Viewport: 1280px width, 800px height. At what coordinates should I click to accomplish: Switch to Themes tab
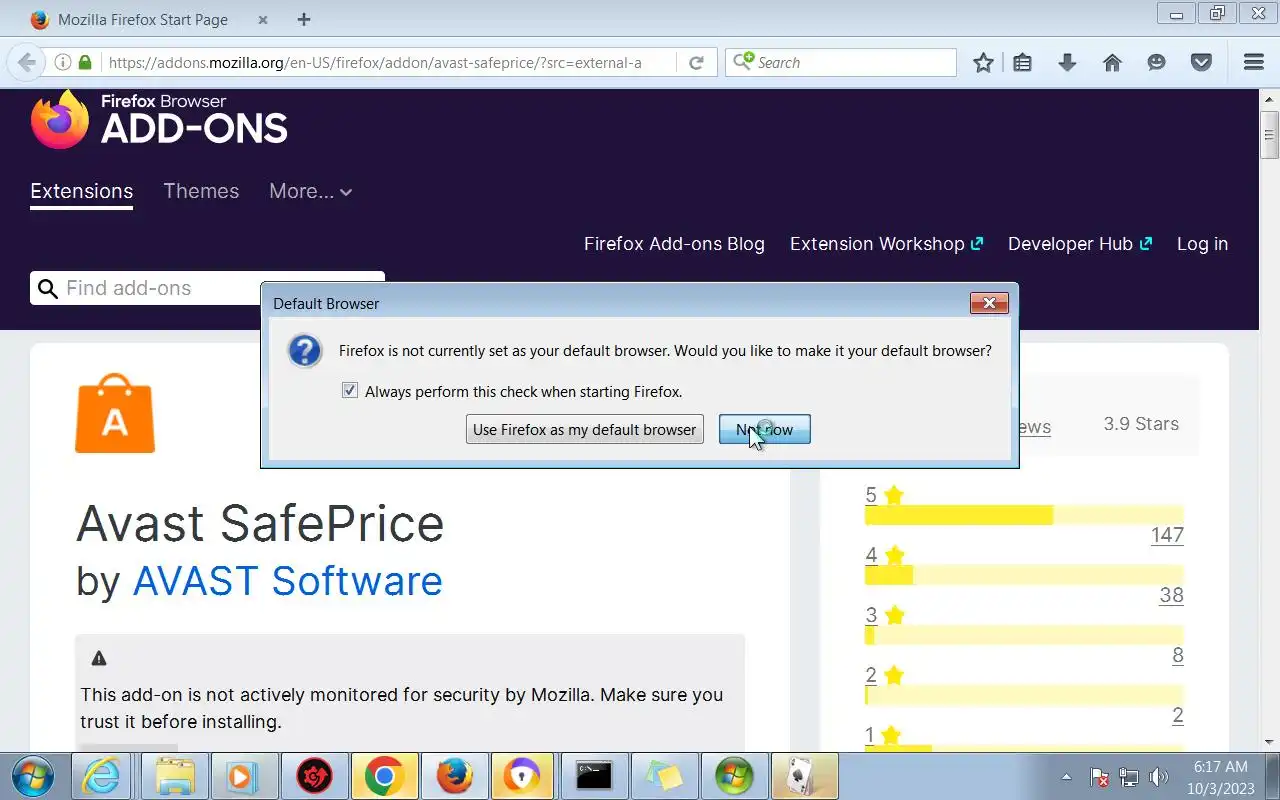[x=201, y=191]
